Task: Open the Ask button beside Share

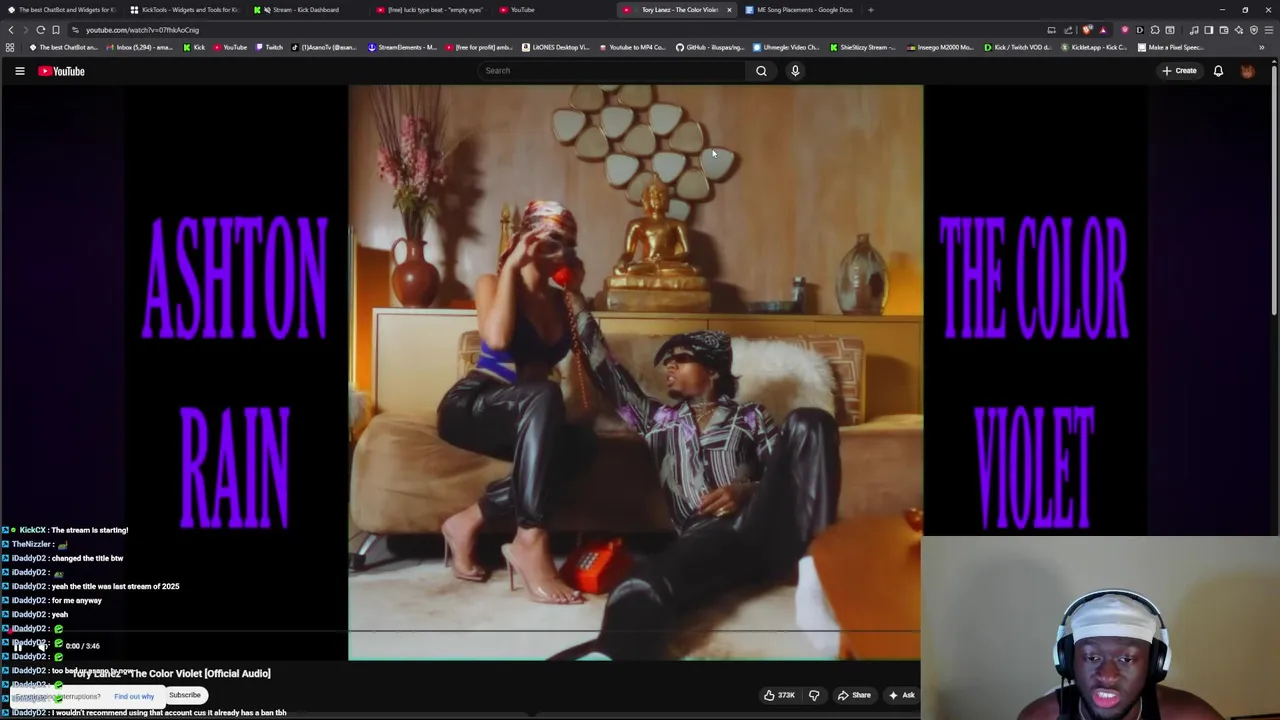Action: pos(902,695)
